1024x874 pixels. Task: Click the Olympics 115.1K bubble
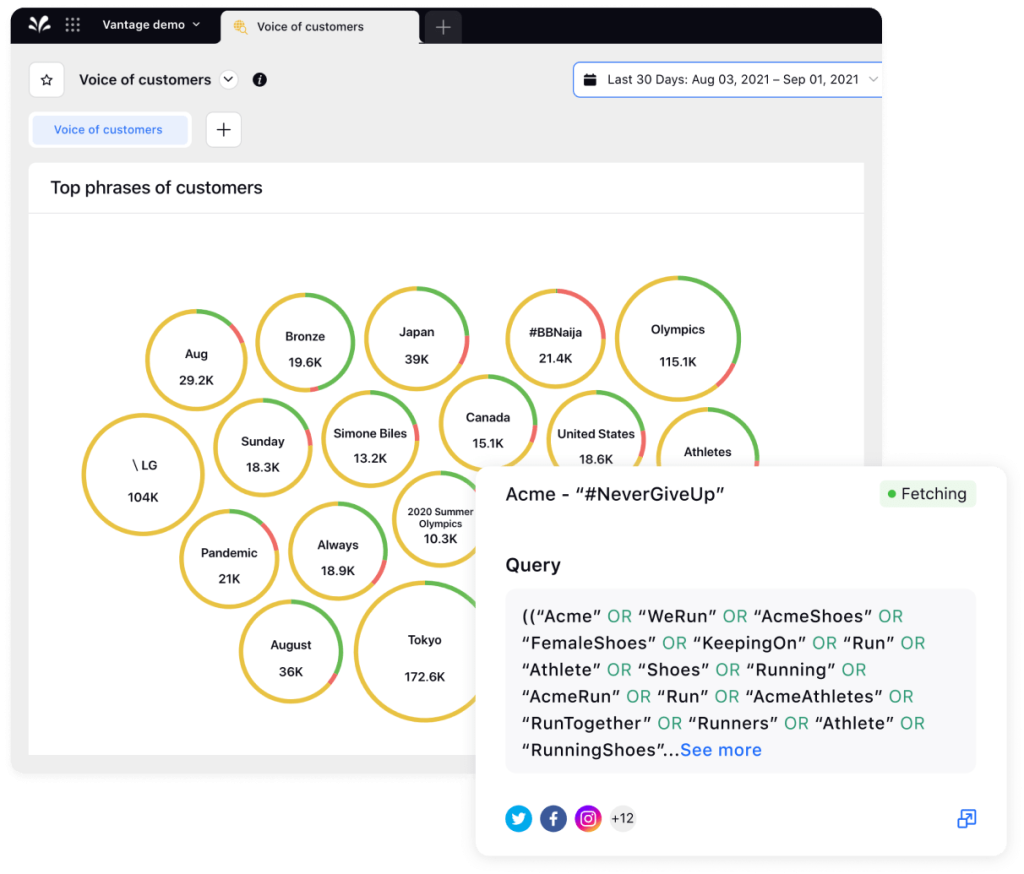[678, 338]
